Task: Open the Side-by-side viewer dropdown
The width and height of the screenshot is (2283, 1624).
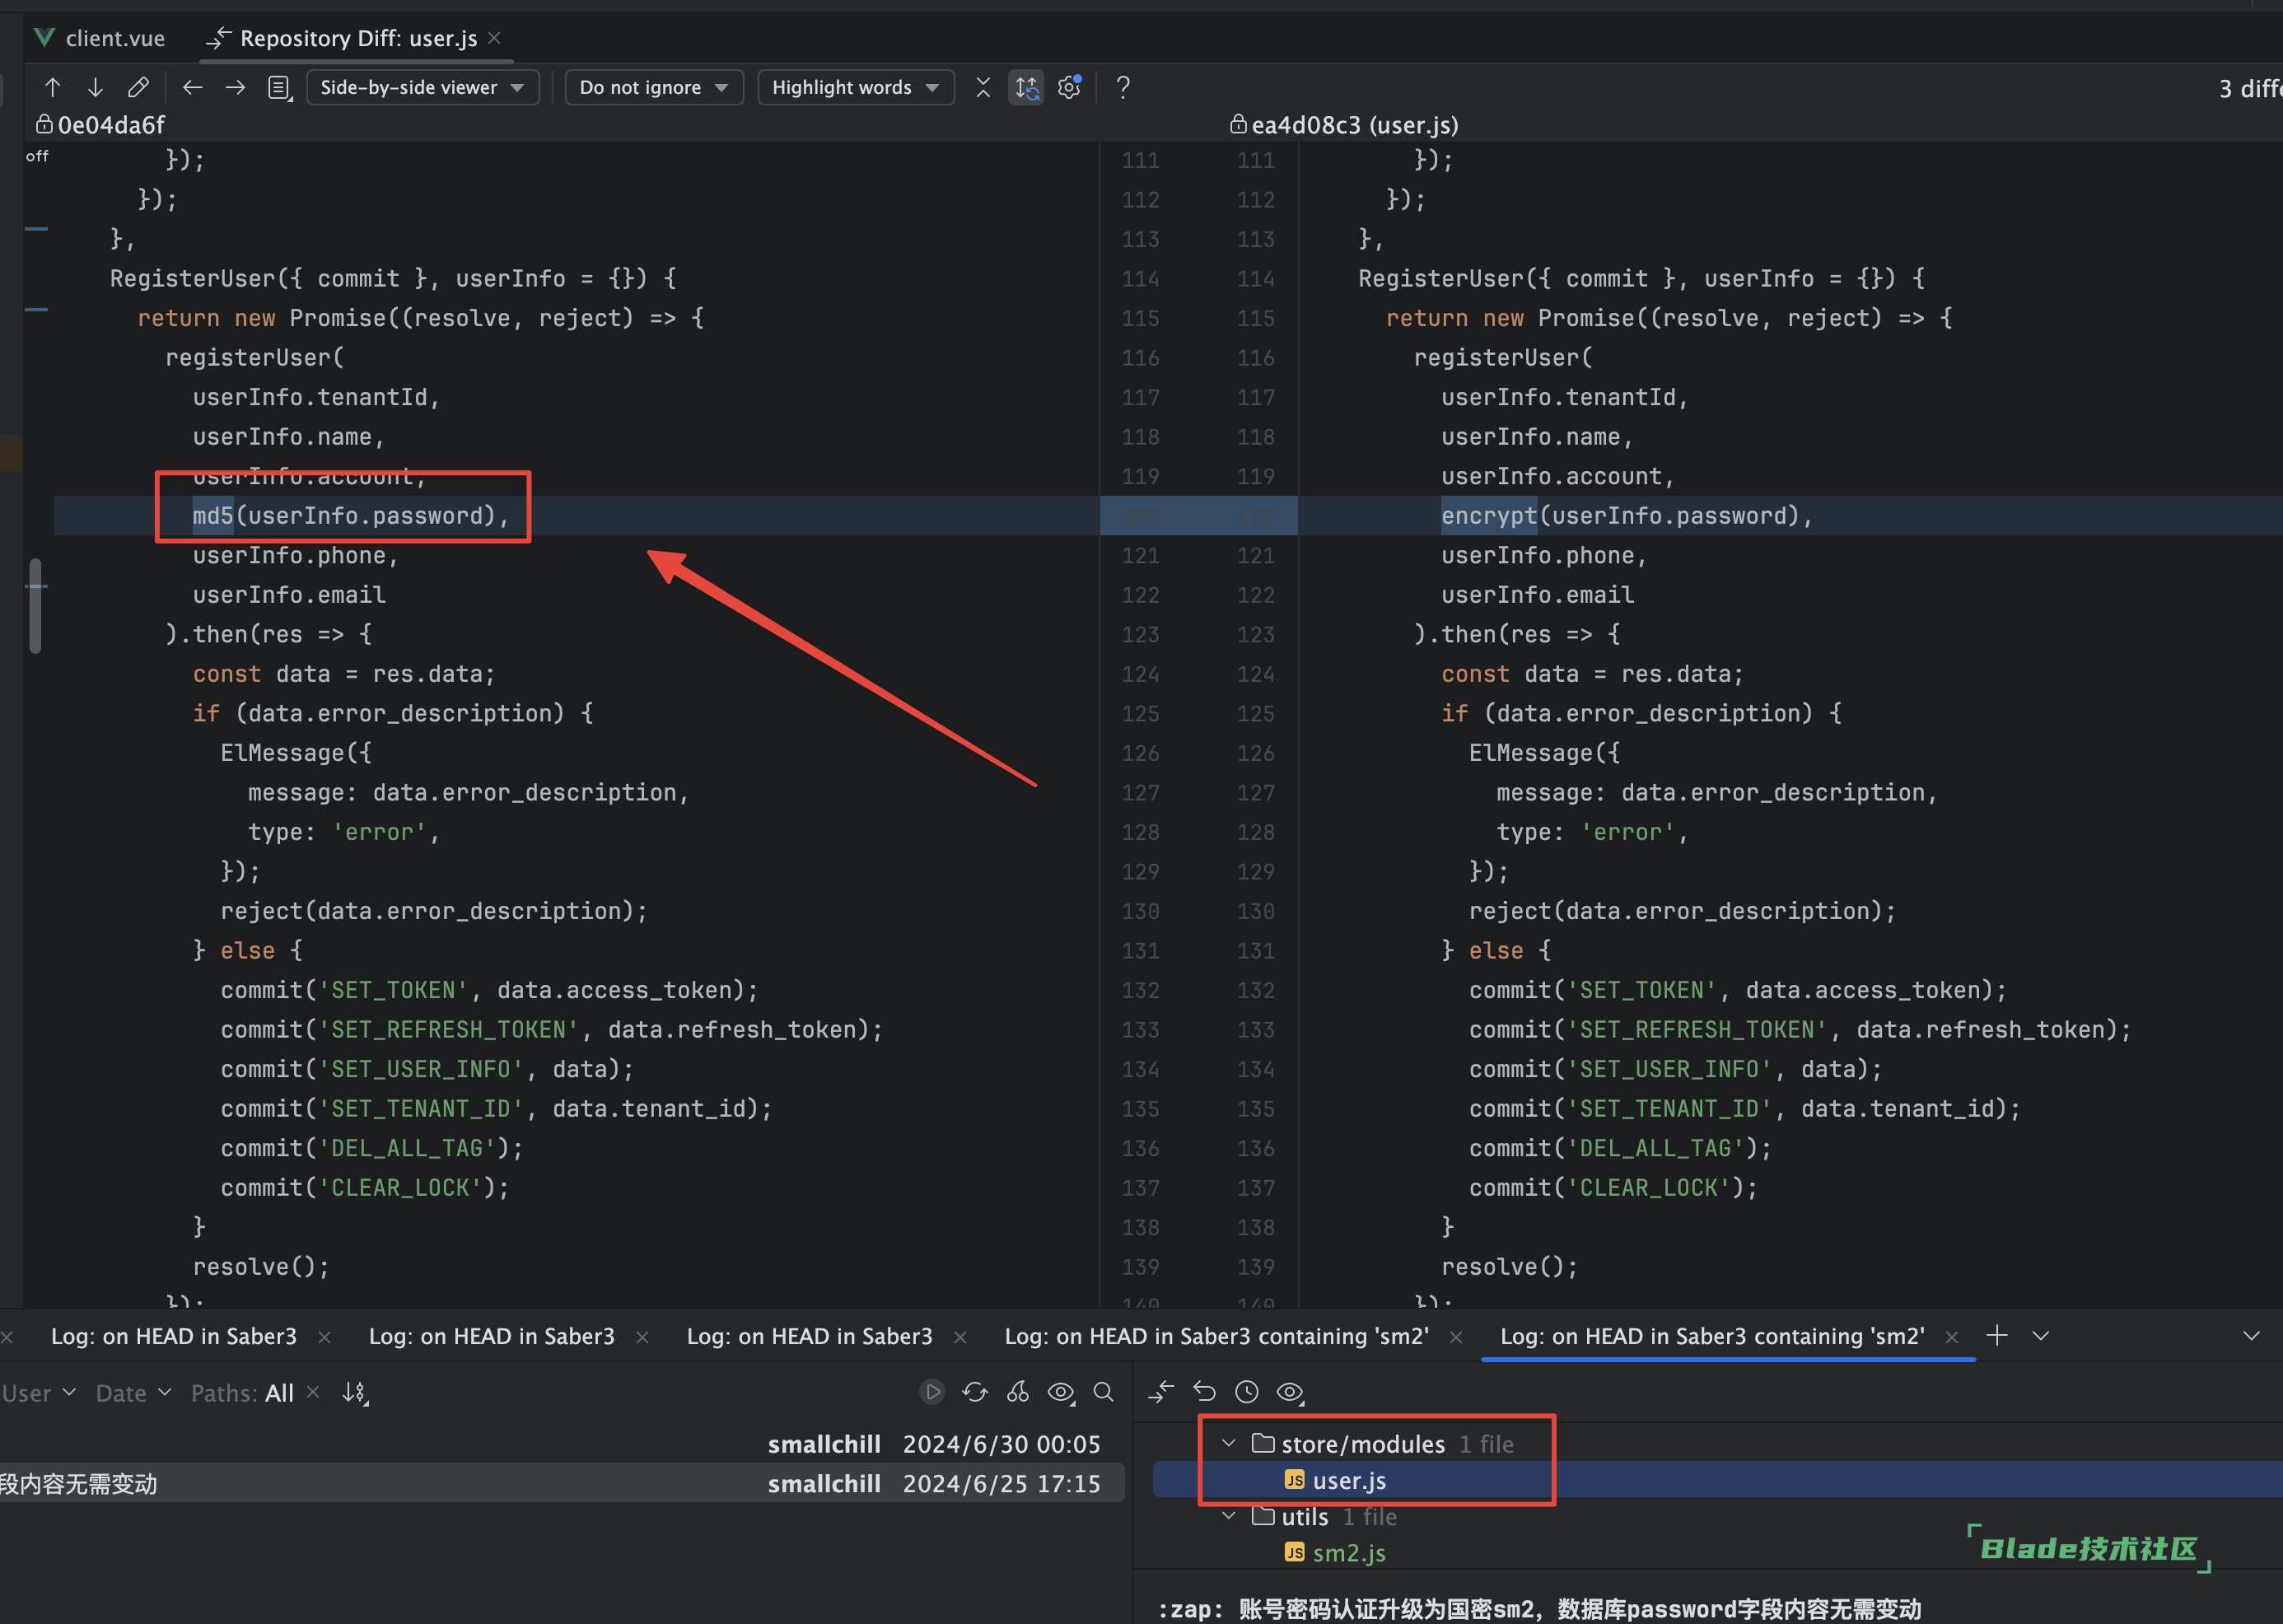Action: click(x=422, y=88)
